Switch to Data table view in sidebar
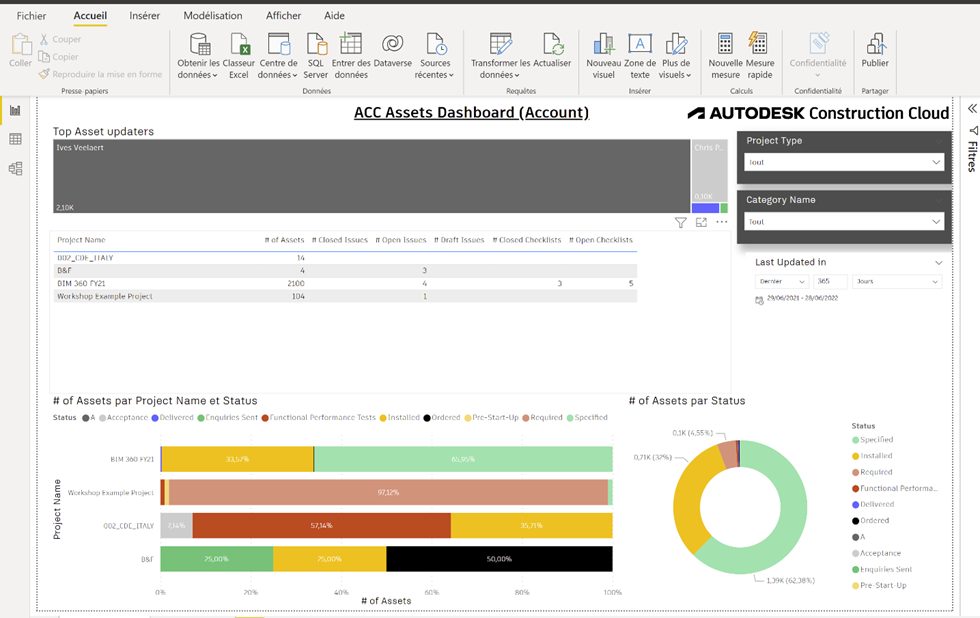 tap(15, 139)
